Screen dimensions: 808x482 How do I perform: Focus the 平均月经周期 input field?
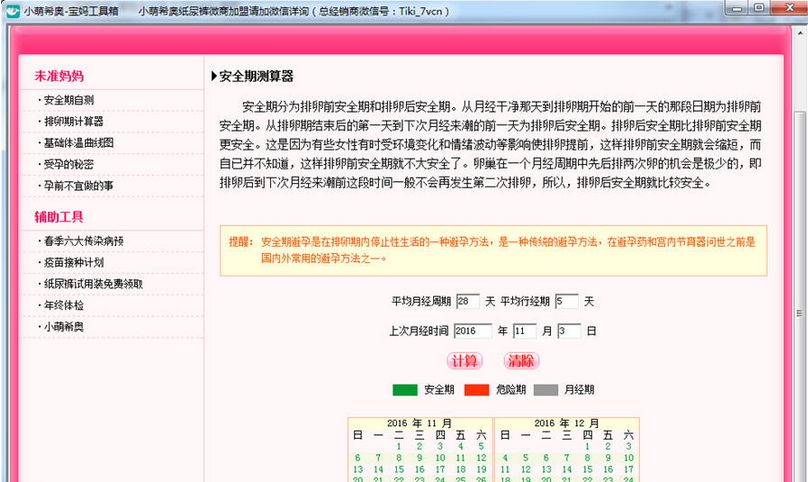pyautogui.click(x=468, y=302)
